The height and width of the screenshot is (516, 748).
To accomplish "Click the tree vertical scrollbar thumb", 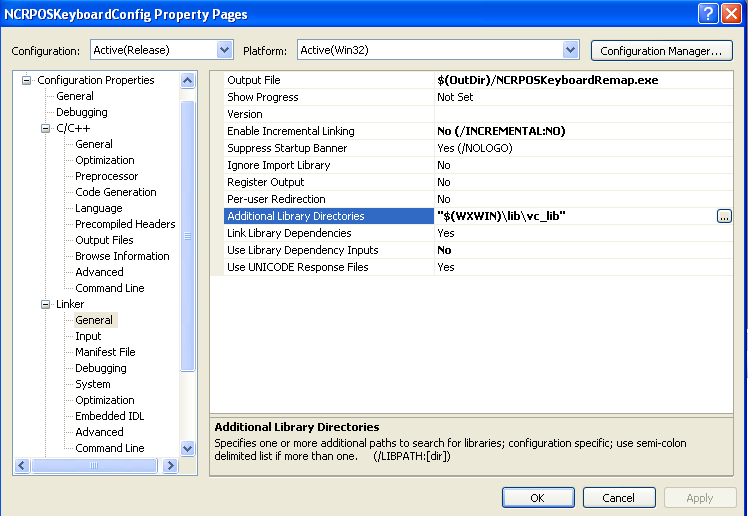I will tap(187, 236).
